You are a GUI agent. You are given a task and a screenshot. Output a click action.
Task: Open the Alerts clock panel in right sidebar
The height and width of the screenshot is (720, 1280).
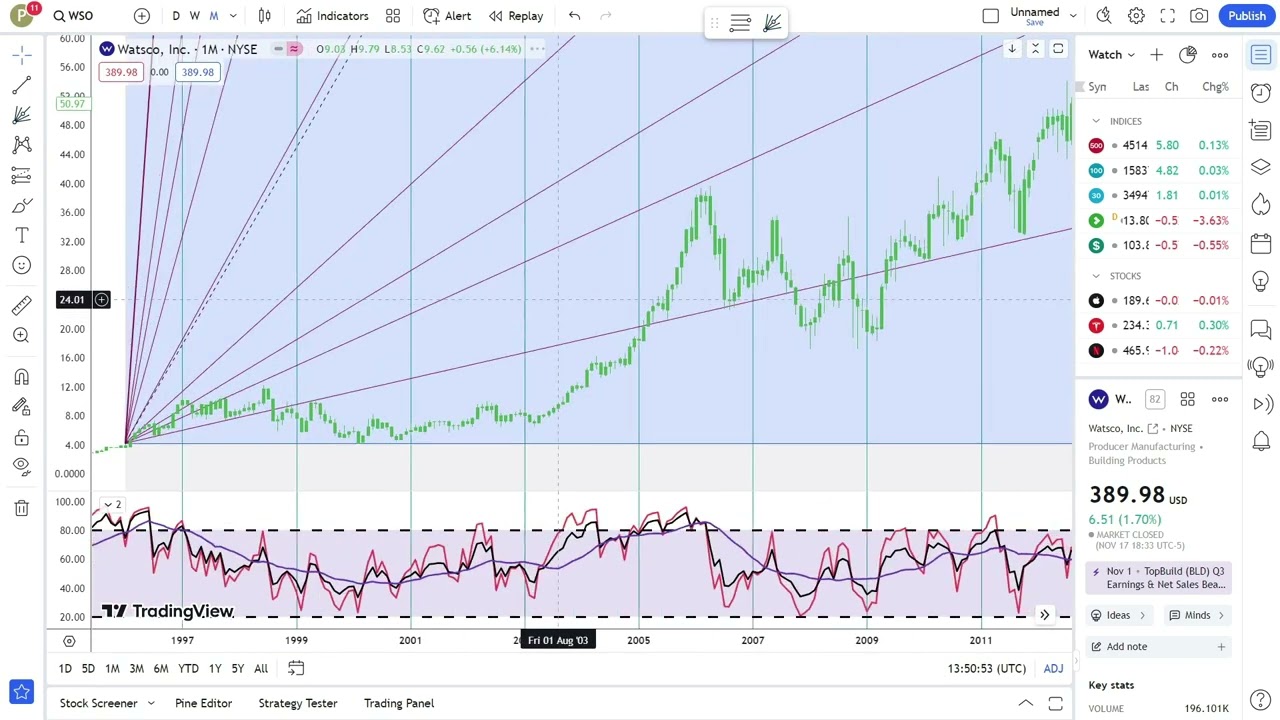(1261, 92)
